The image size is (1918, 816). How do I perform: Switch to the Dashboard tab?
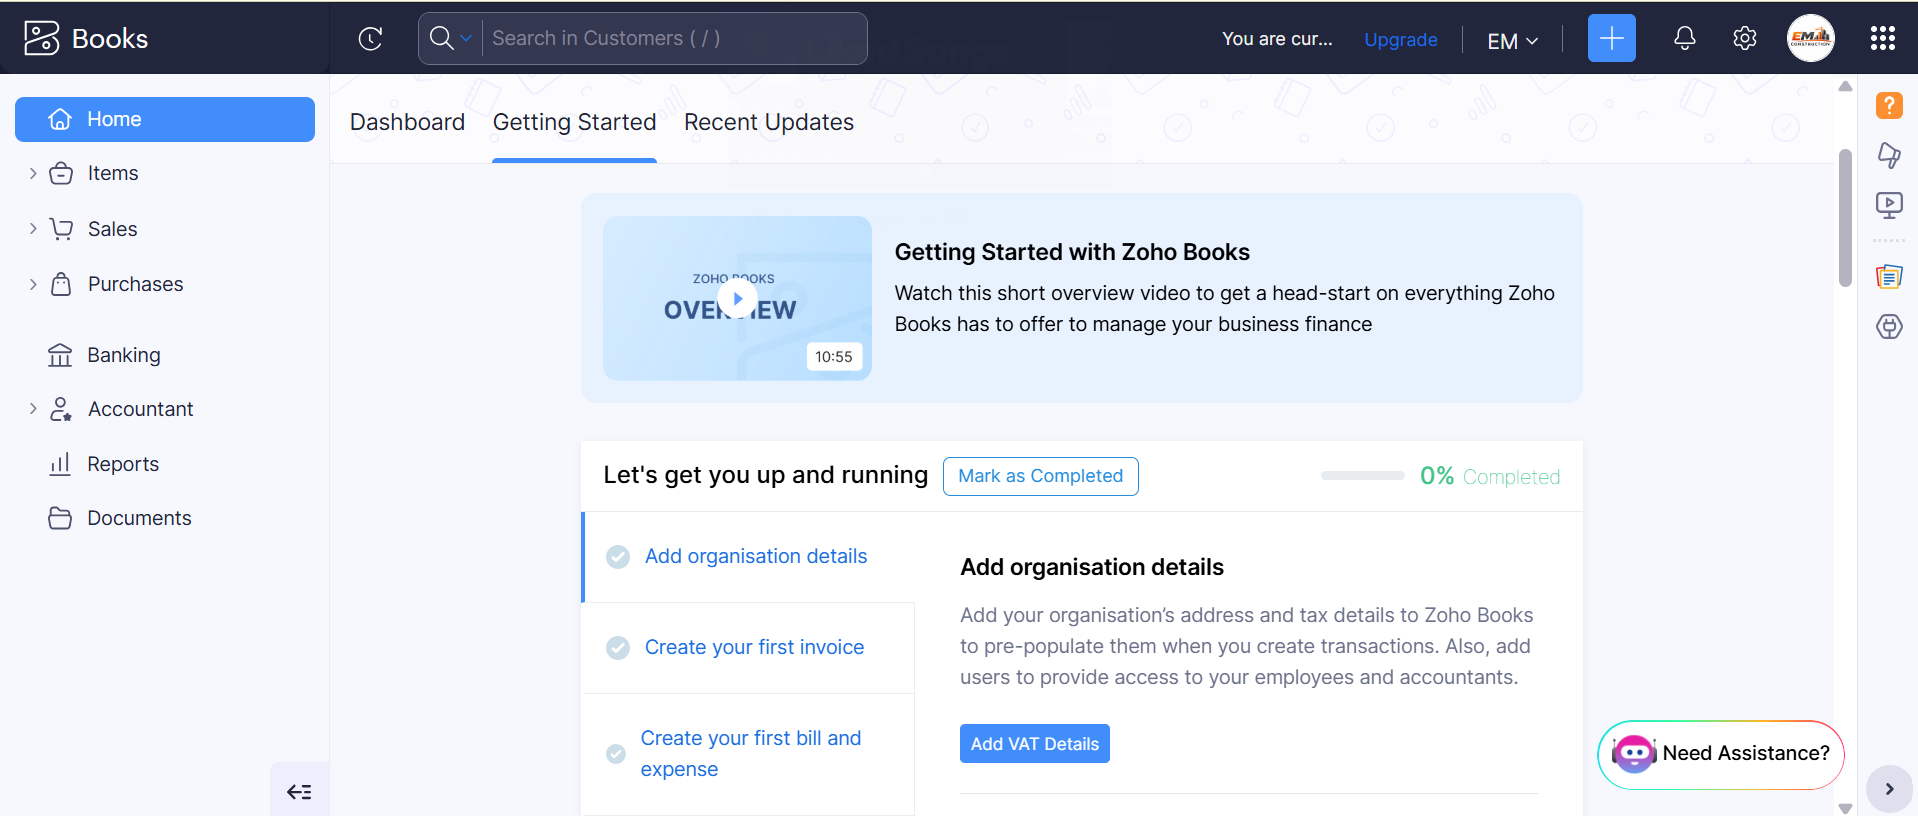click(407, 122)
